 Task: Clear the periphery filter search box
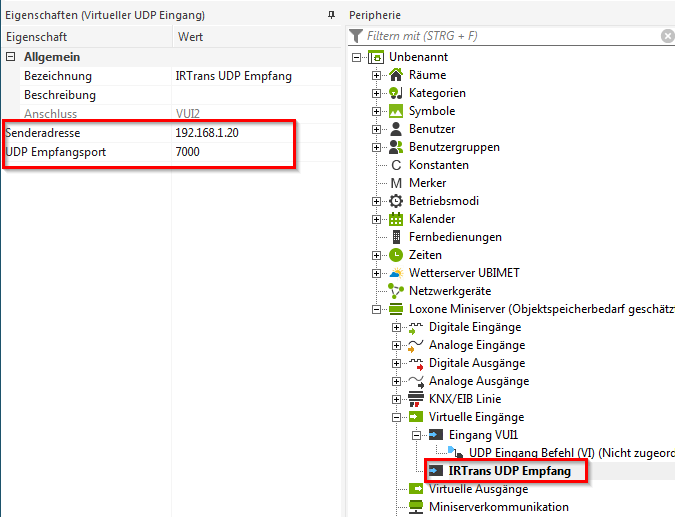coord(667,36)
